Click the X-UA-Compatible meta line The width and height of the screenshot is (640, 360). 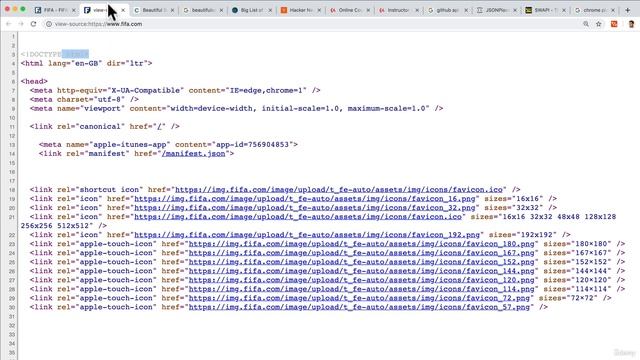(175, 90)
